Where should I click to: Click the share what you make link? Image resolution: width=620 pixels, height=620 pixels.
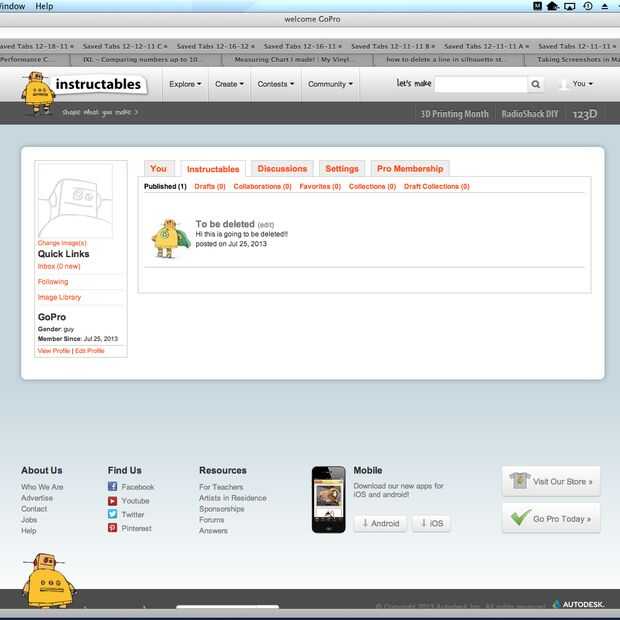(100, 112)
